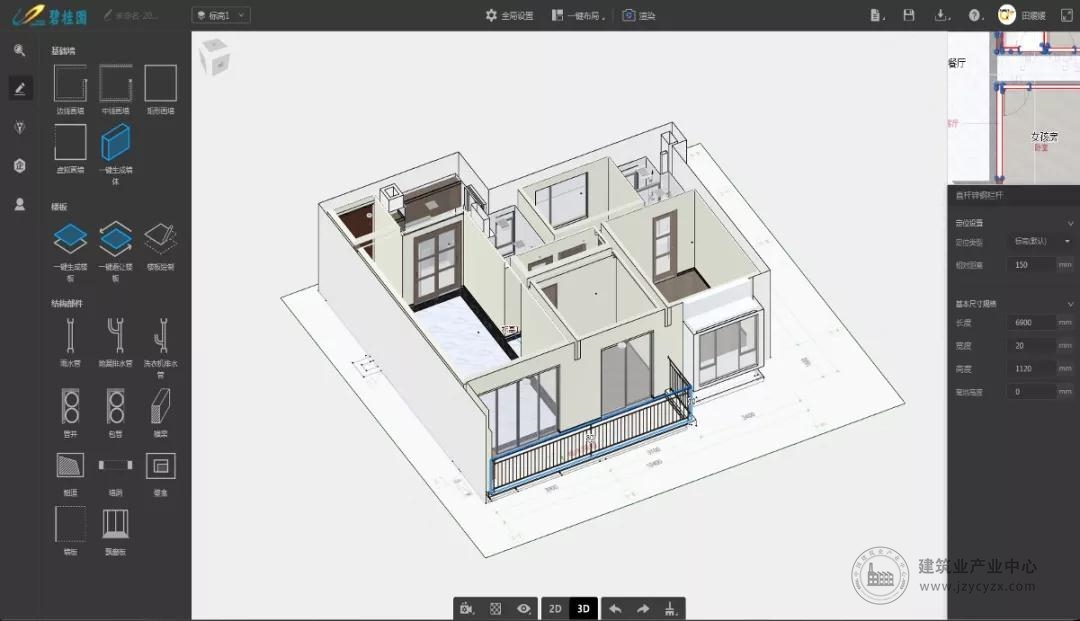Screen dimensions: 1080x621
Task: Click the pencil drawing tool in sidebar
Action: (x=20, y=88)
